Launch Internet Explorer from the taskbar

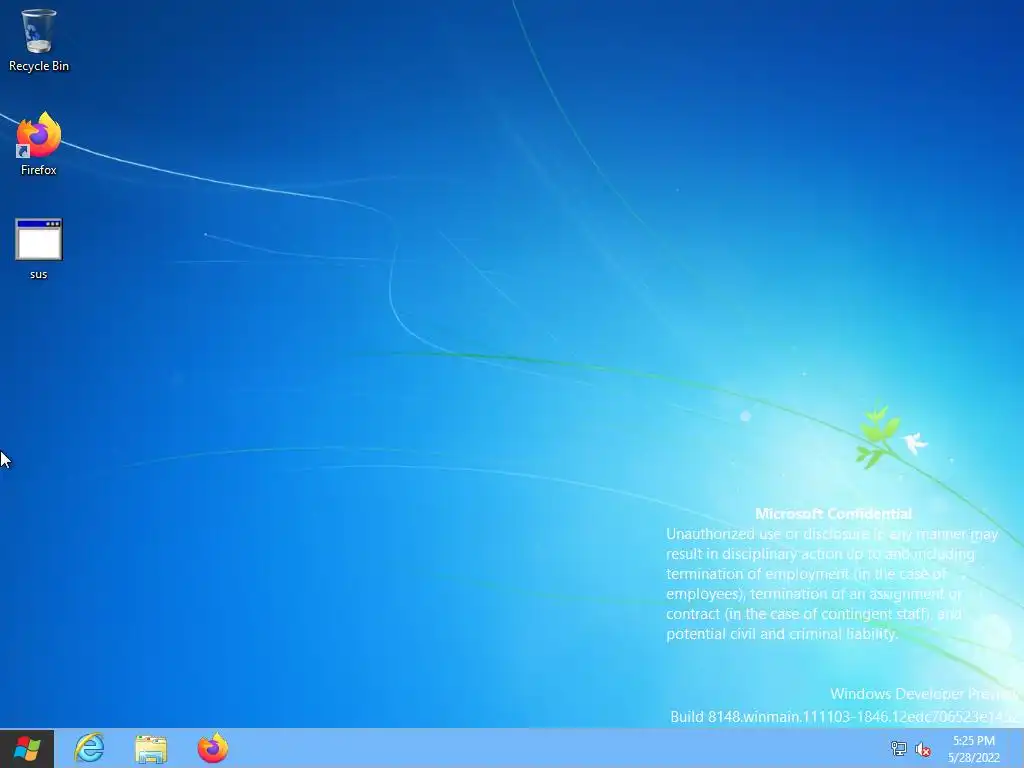[89, 748]
